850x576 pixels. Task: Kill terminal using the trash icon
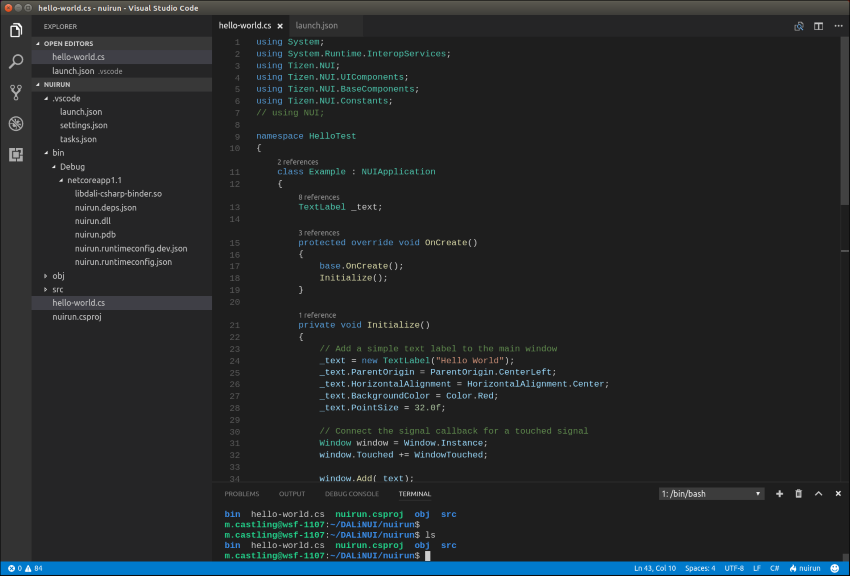click(x=798, y=494)
